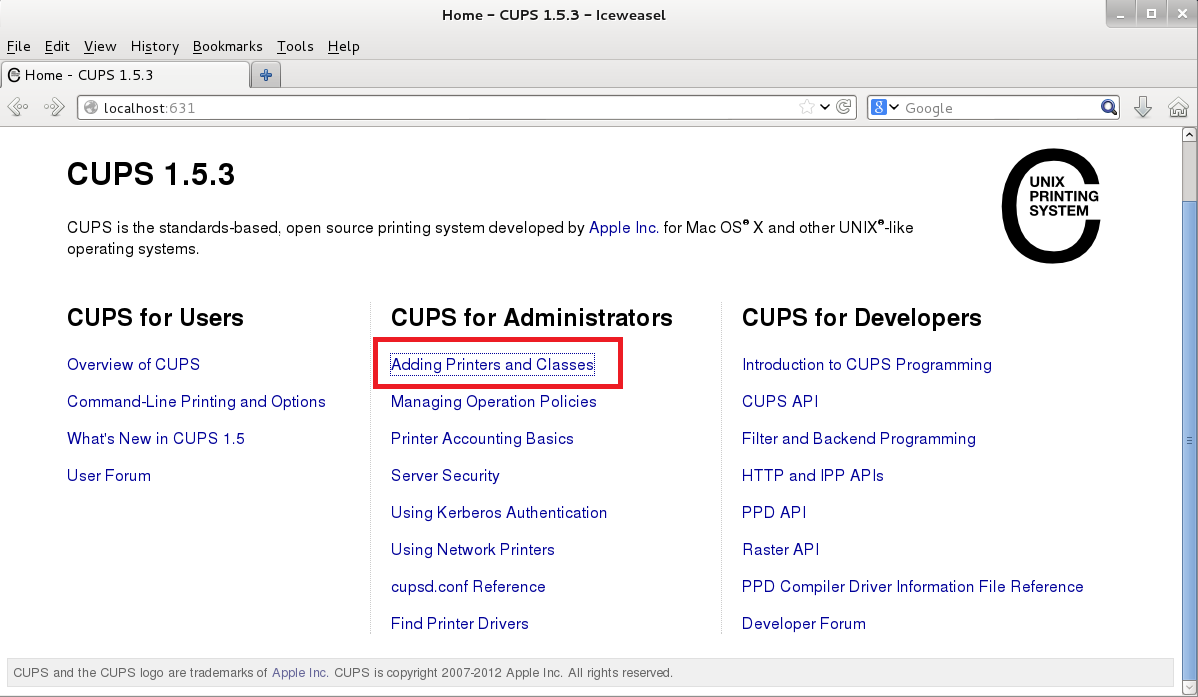Viewport: 1198px width, 697px height.
Task: Open the Tools menu
Action: [x=295, y=47]
